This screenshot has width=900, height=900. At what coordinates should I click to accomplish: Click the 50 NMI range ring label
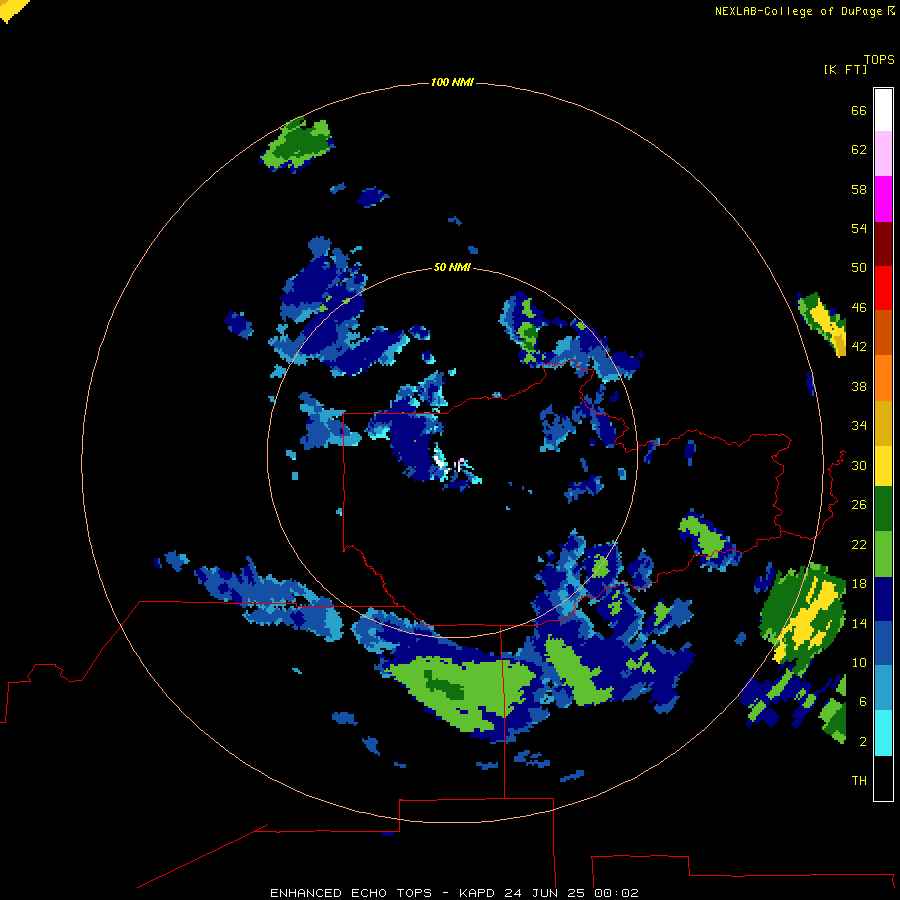point(452,267)
